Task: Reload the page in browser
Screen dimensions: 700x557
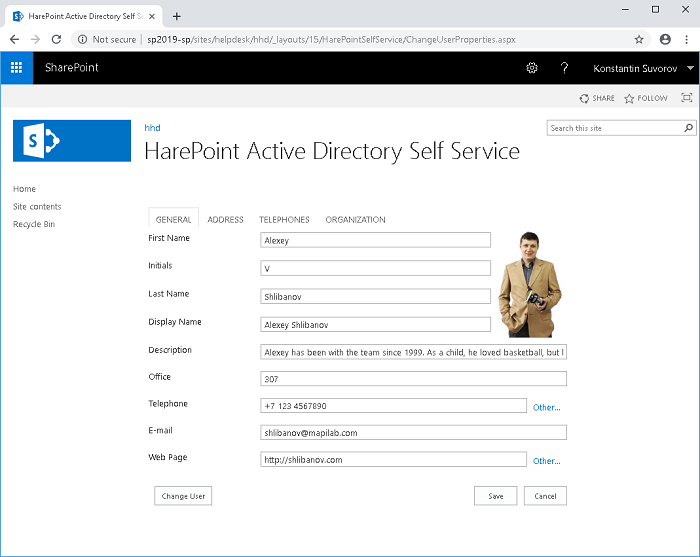Action: point(56,39)
